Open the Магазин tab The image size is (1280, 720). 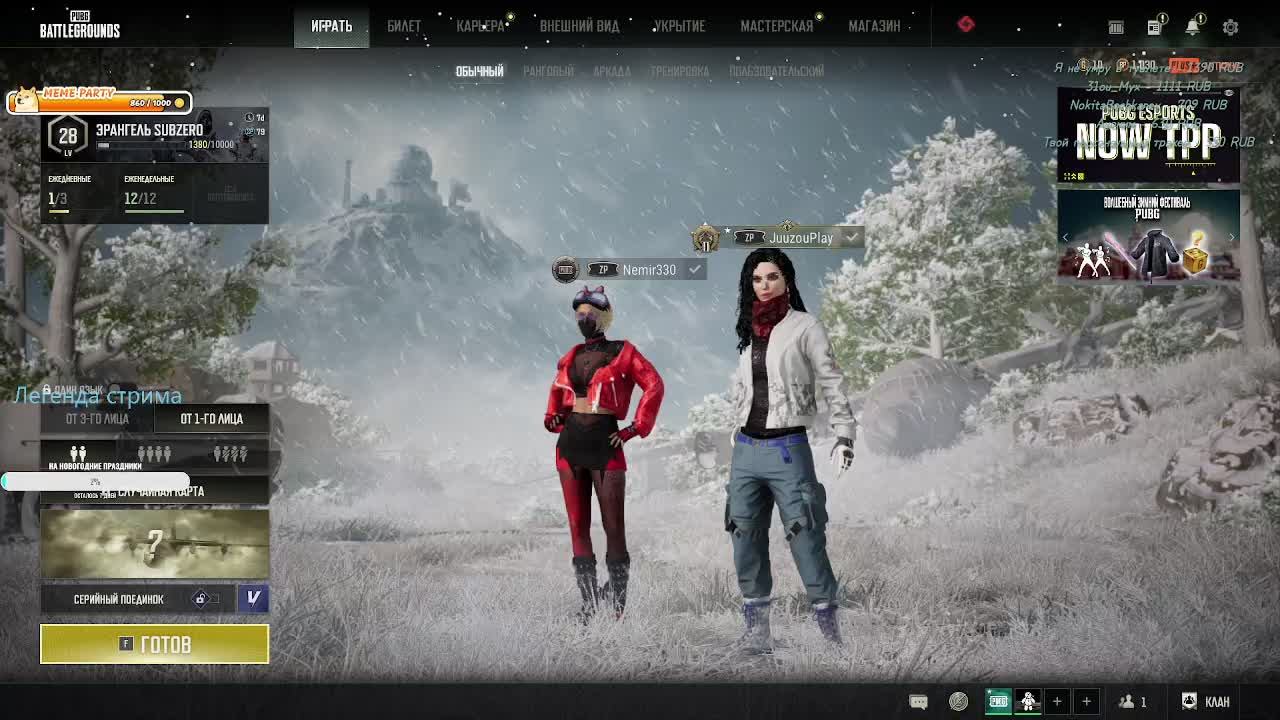pos(874,26)
